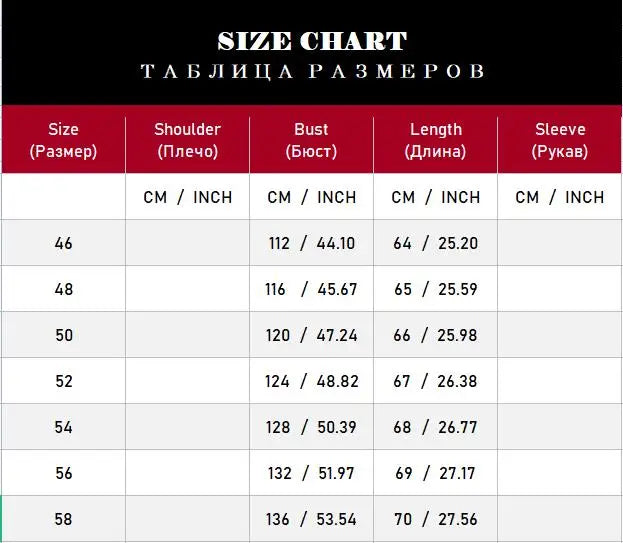
Task: Click the size 50 row label
Action: [63, 335]
